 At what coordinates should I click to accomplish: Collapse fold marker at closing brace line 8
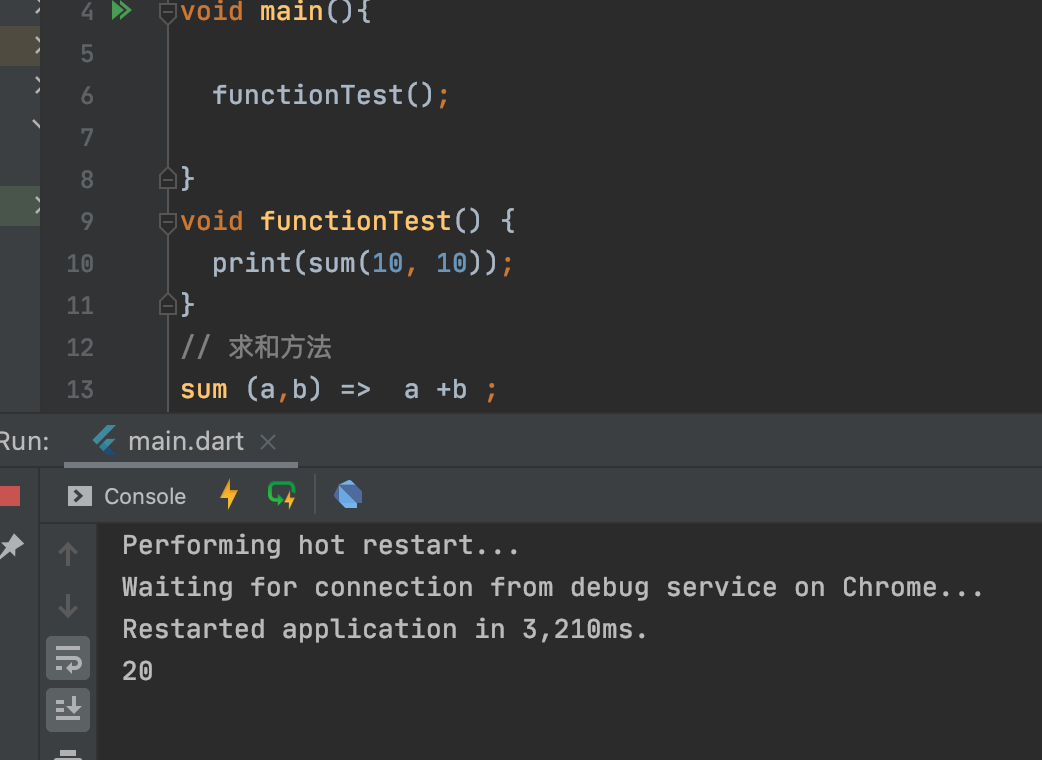(x=167, y=178)
